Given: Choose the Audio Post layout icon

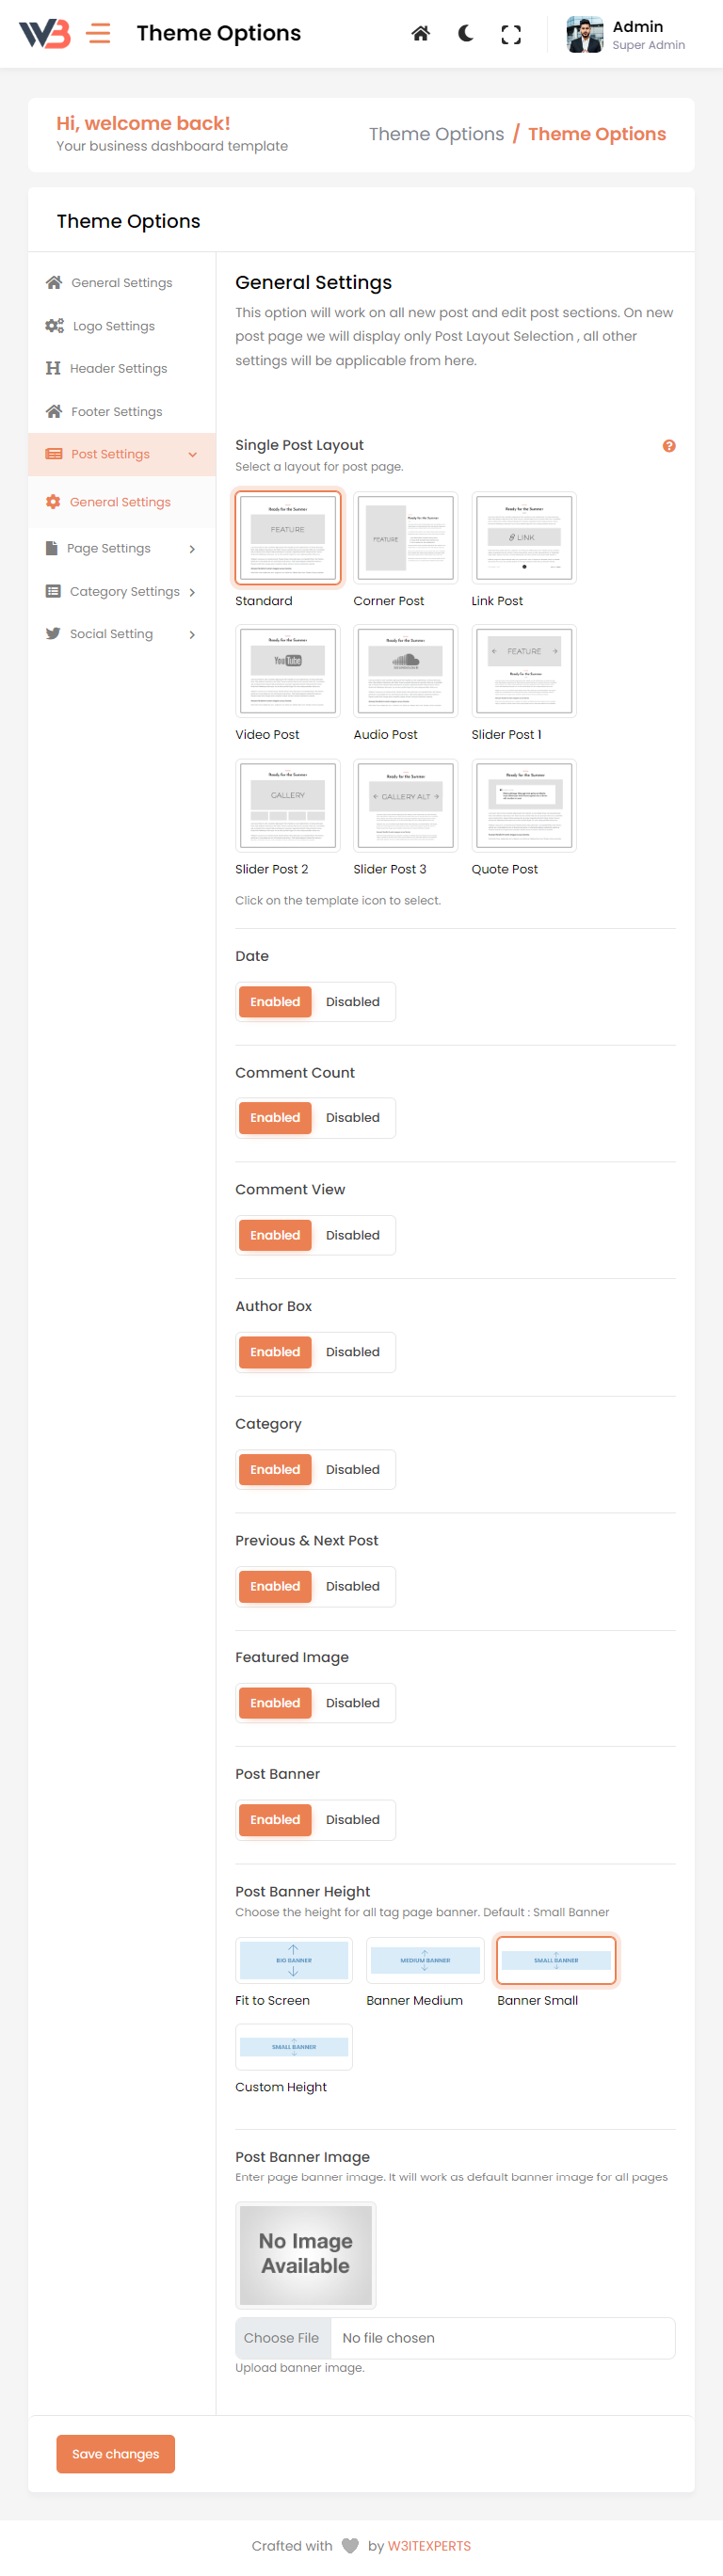Looking at the screenshot, I should pos(405,670).
